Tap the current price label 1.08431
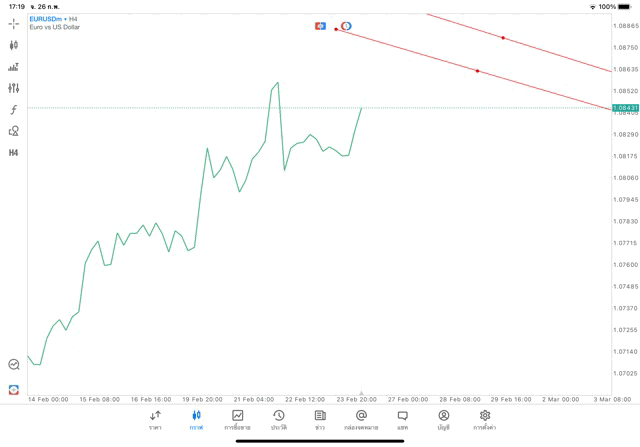This screenshot has width=640, height=447. point(626,107)
